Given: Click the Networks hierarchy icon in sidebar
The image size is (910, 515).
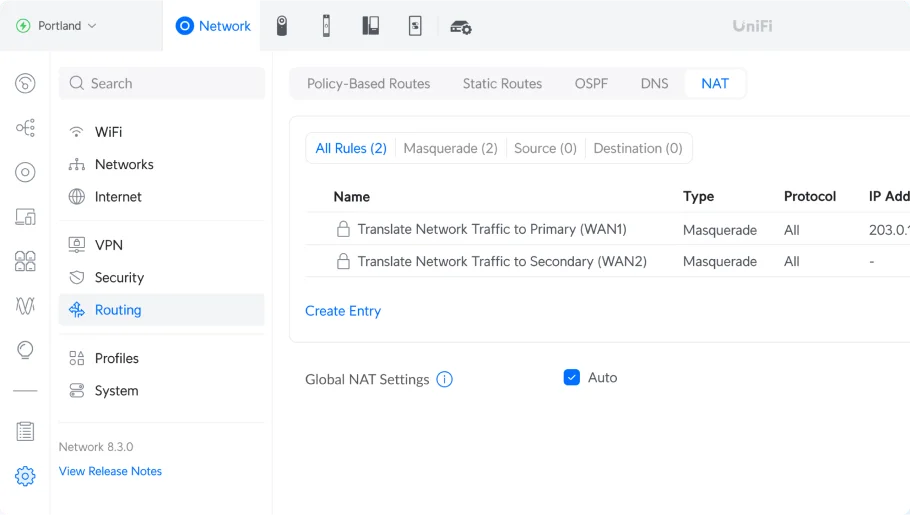Looking at the screenshot, I should click(76, 164).
